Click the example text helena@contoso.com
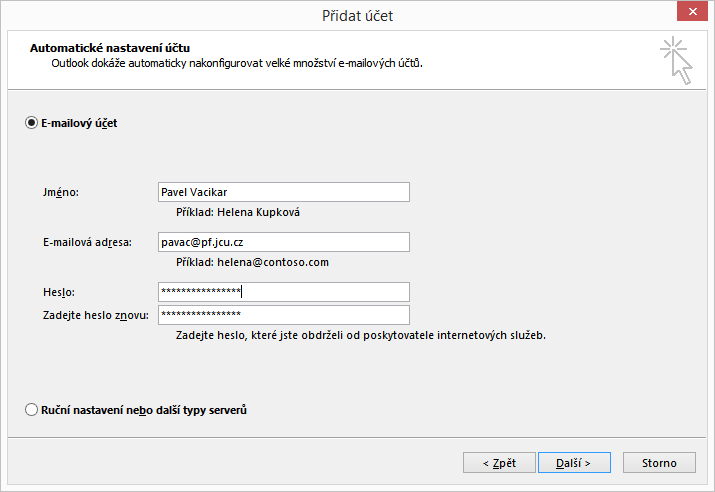Viewport: 715px width, 492px height. 273,262
